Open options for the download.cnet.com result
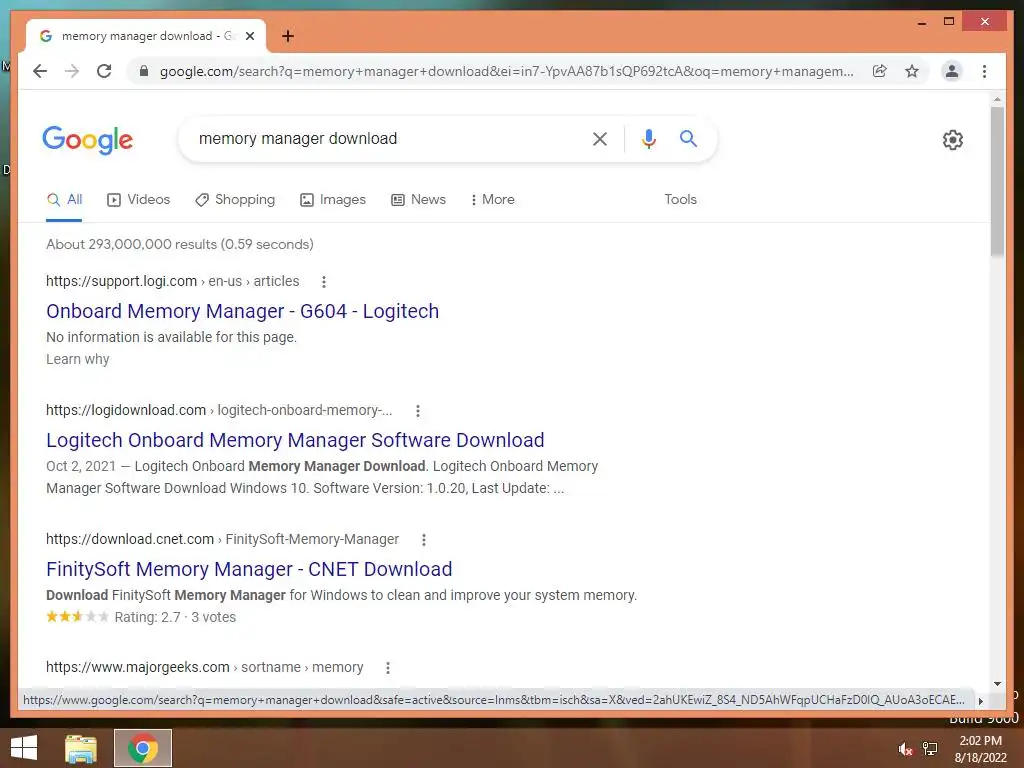The width and height of the screenshot is (1024, 768). [424, 539]
